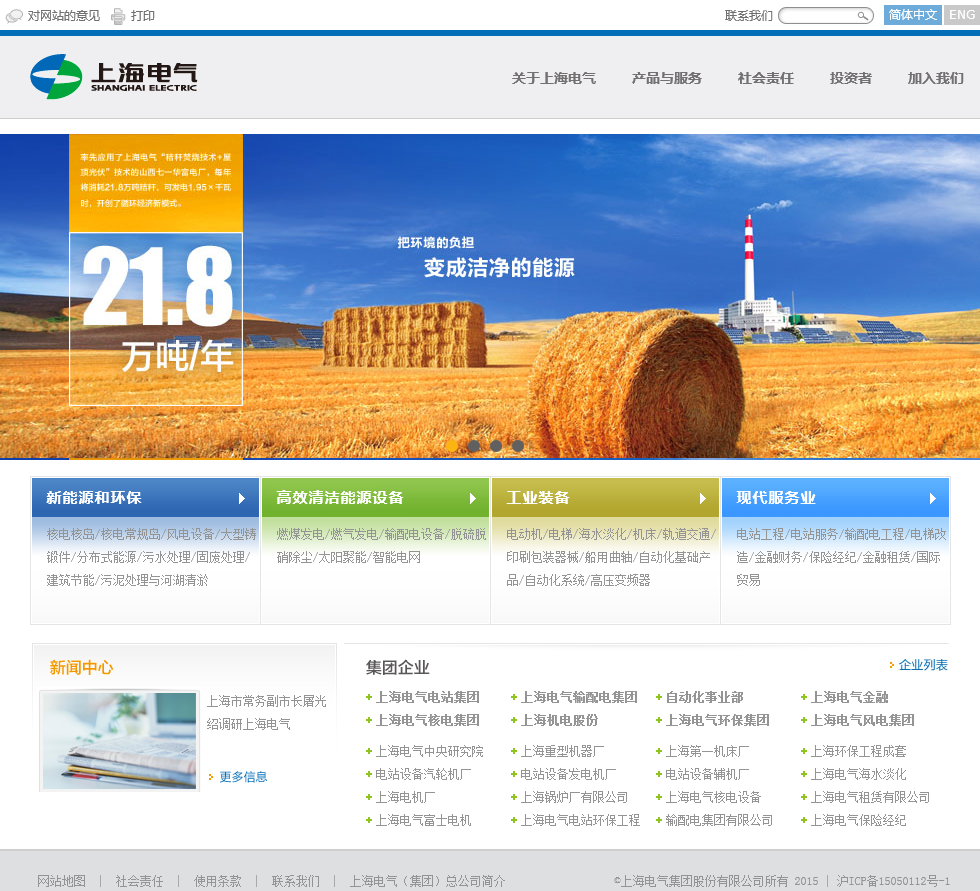Open the 社会责任 menu

pos(766,78)
